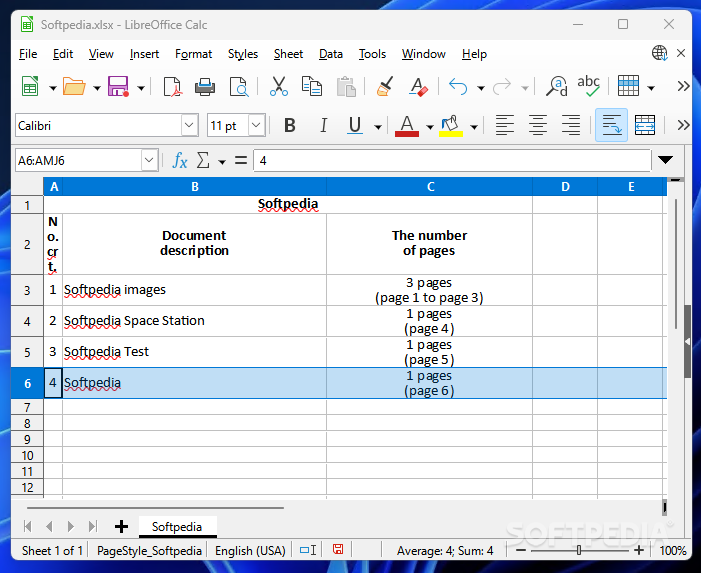Apply red font color
The width and height of the screenshot is (701, 573).
coord(407,126)
